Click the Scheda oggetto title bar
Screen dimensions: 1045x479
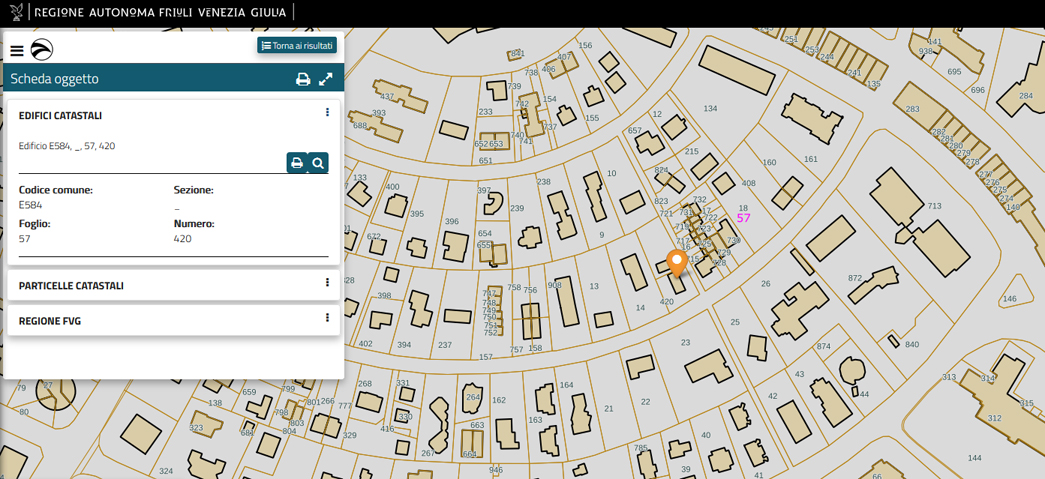(150, 79)
